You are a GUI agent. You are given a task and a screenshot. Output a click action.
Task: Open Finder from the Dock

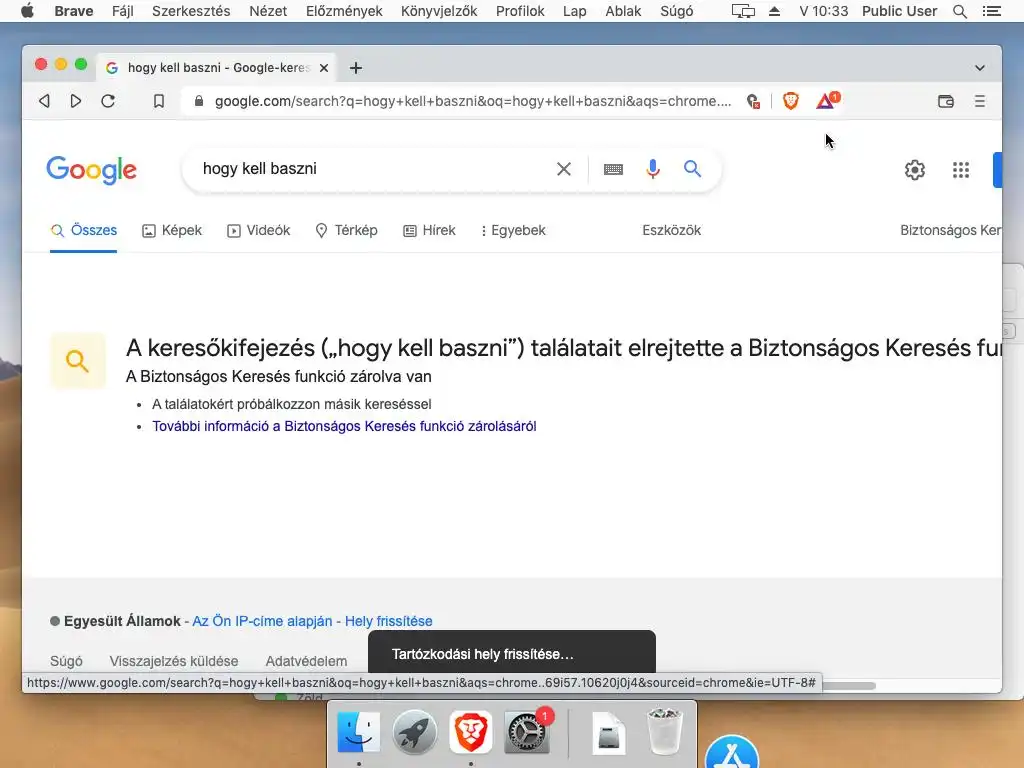coord(359,732)
